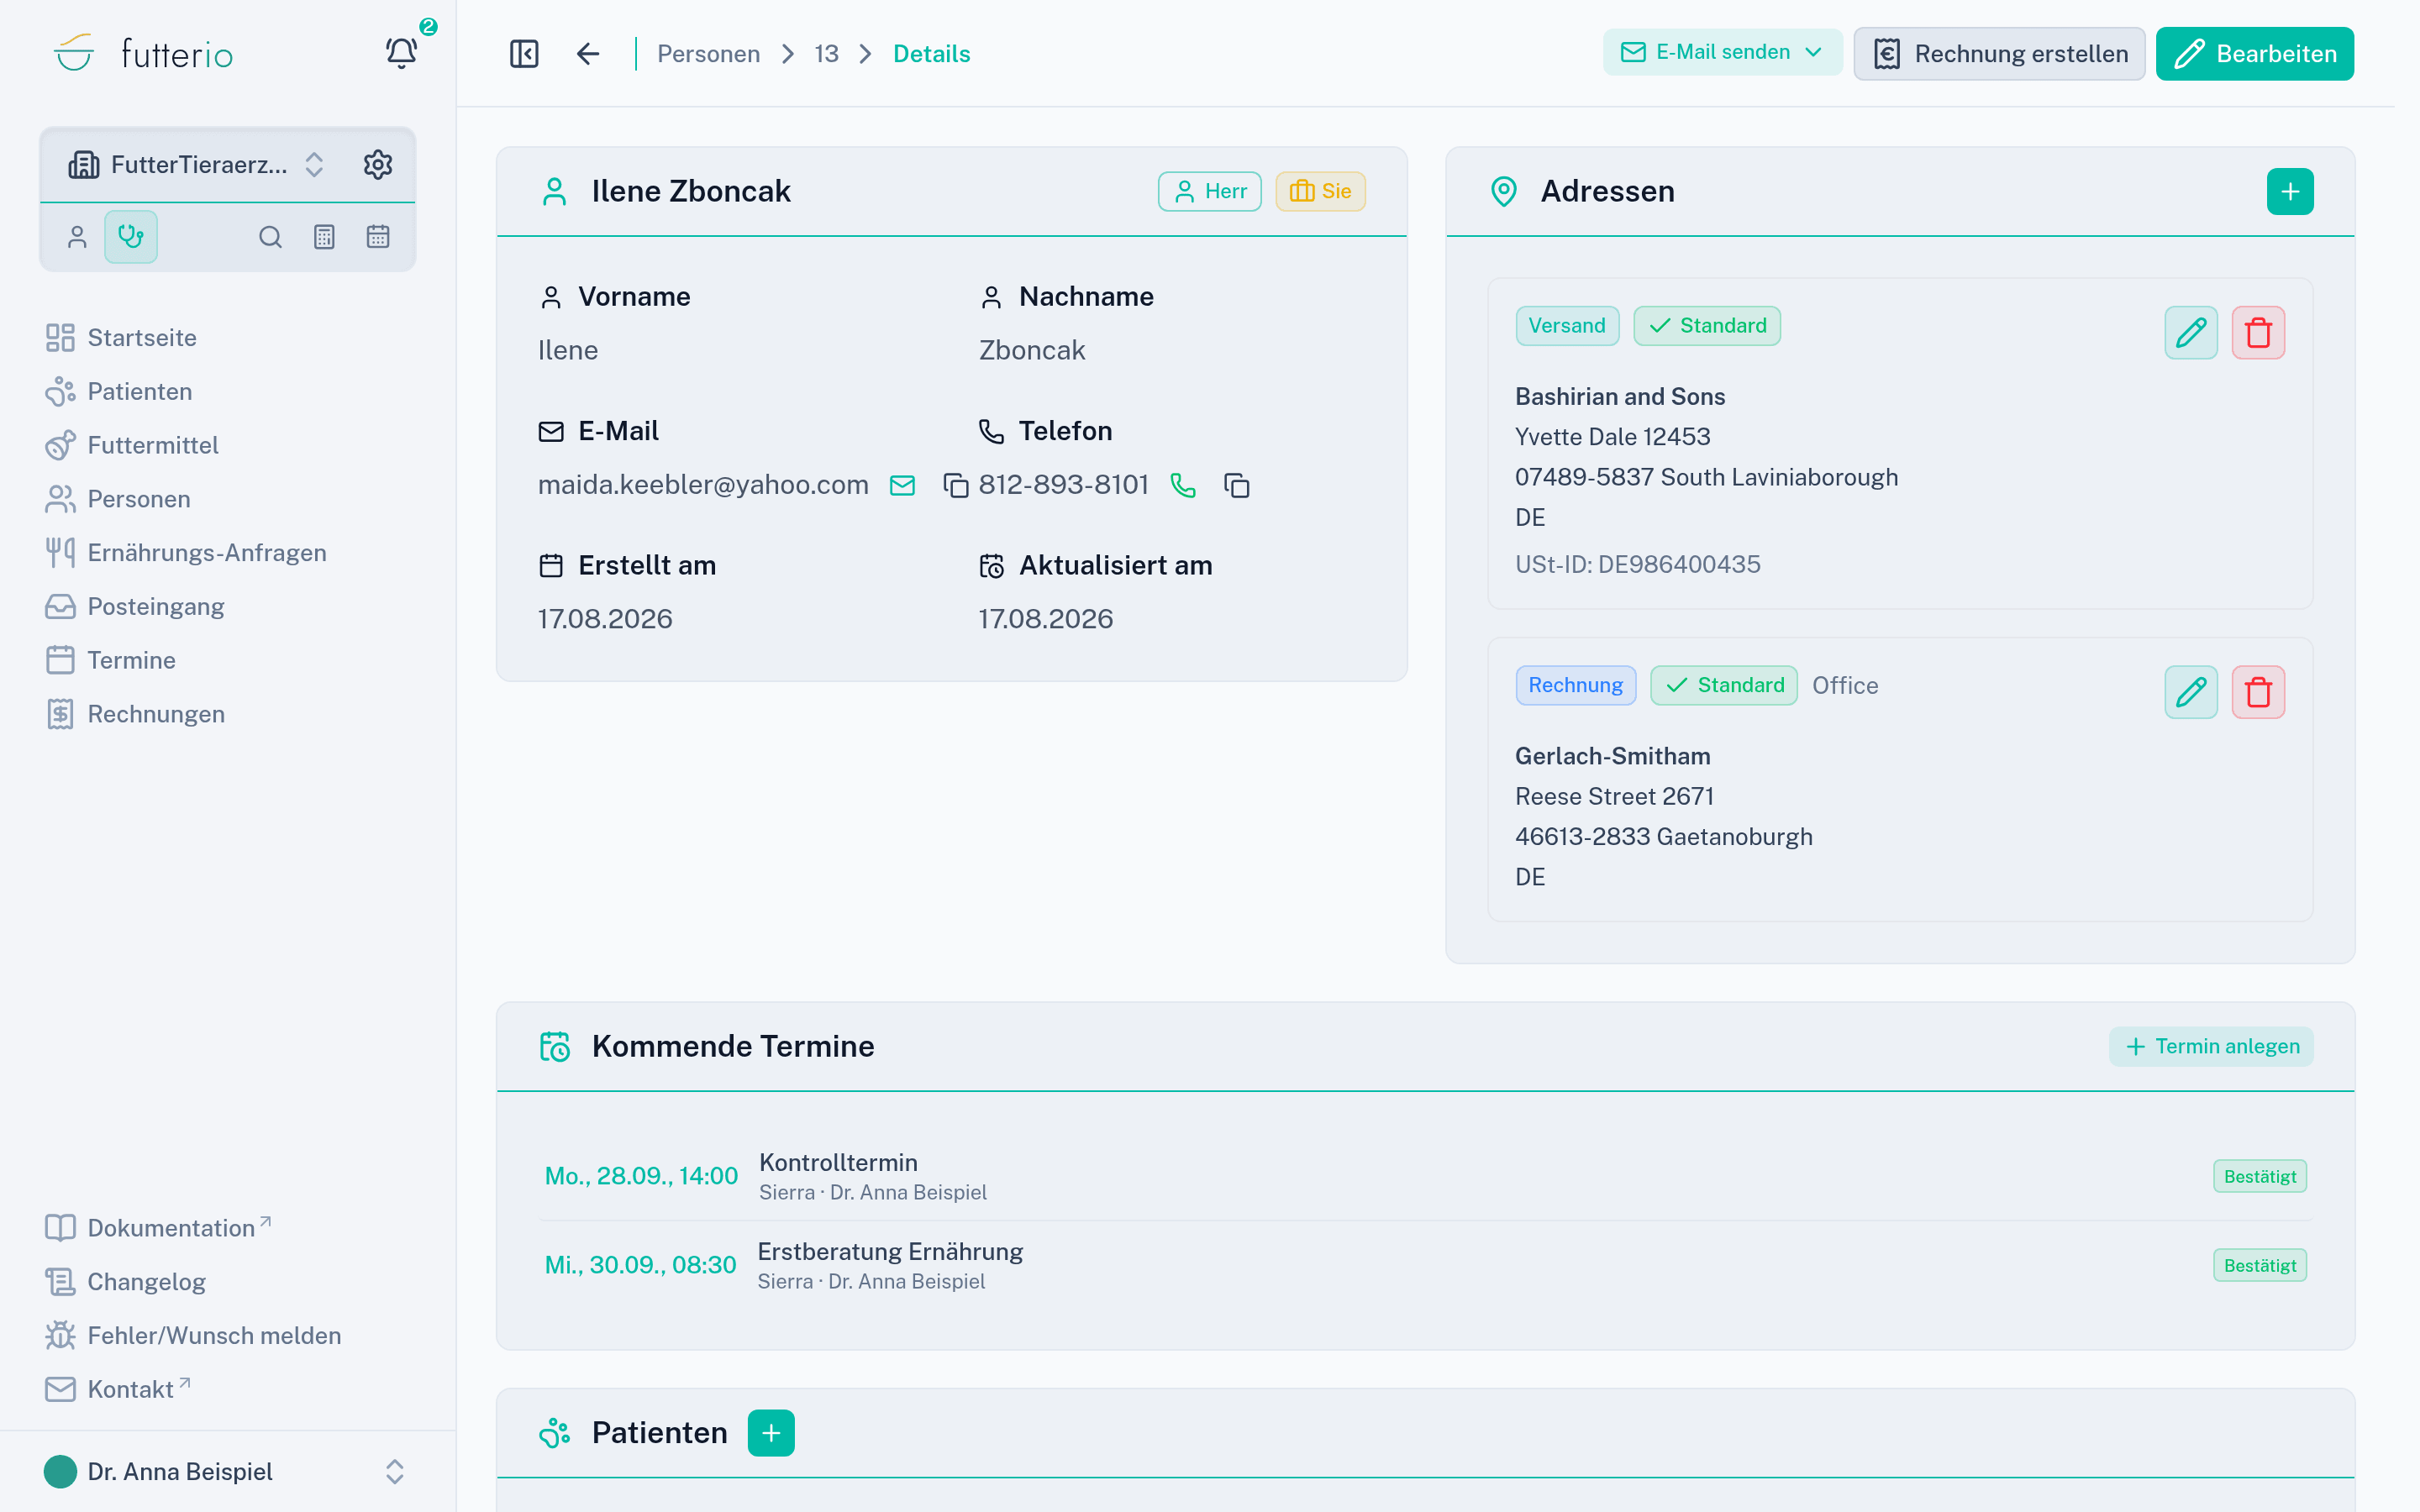
Task: Edit the Gerlach-Smitham address
Action: click(x=2191, y=692)
